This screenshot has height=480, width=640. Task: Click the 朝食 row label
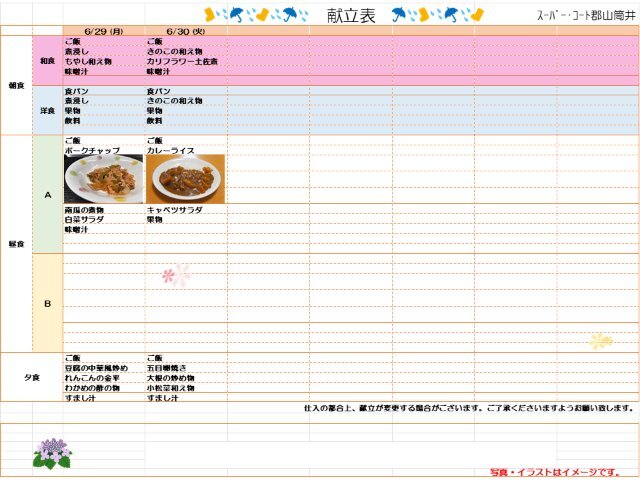tap(16, 86)
